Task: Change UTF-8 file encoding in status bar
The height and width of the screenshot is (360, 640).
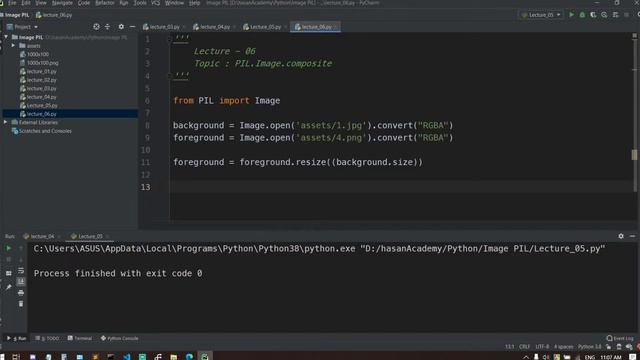Action: (542, 347)
